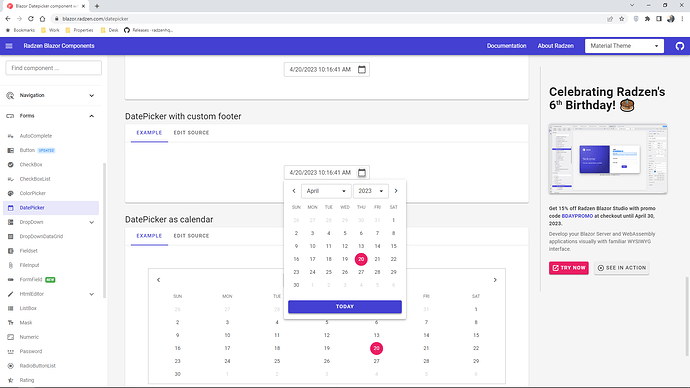Open the Password component page

click(31, 351)
